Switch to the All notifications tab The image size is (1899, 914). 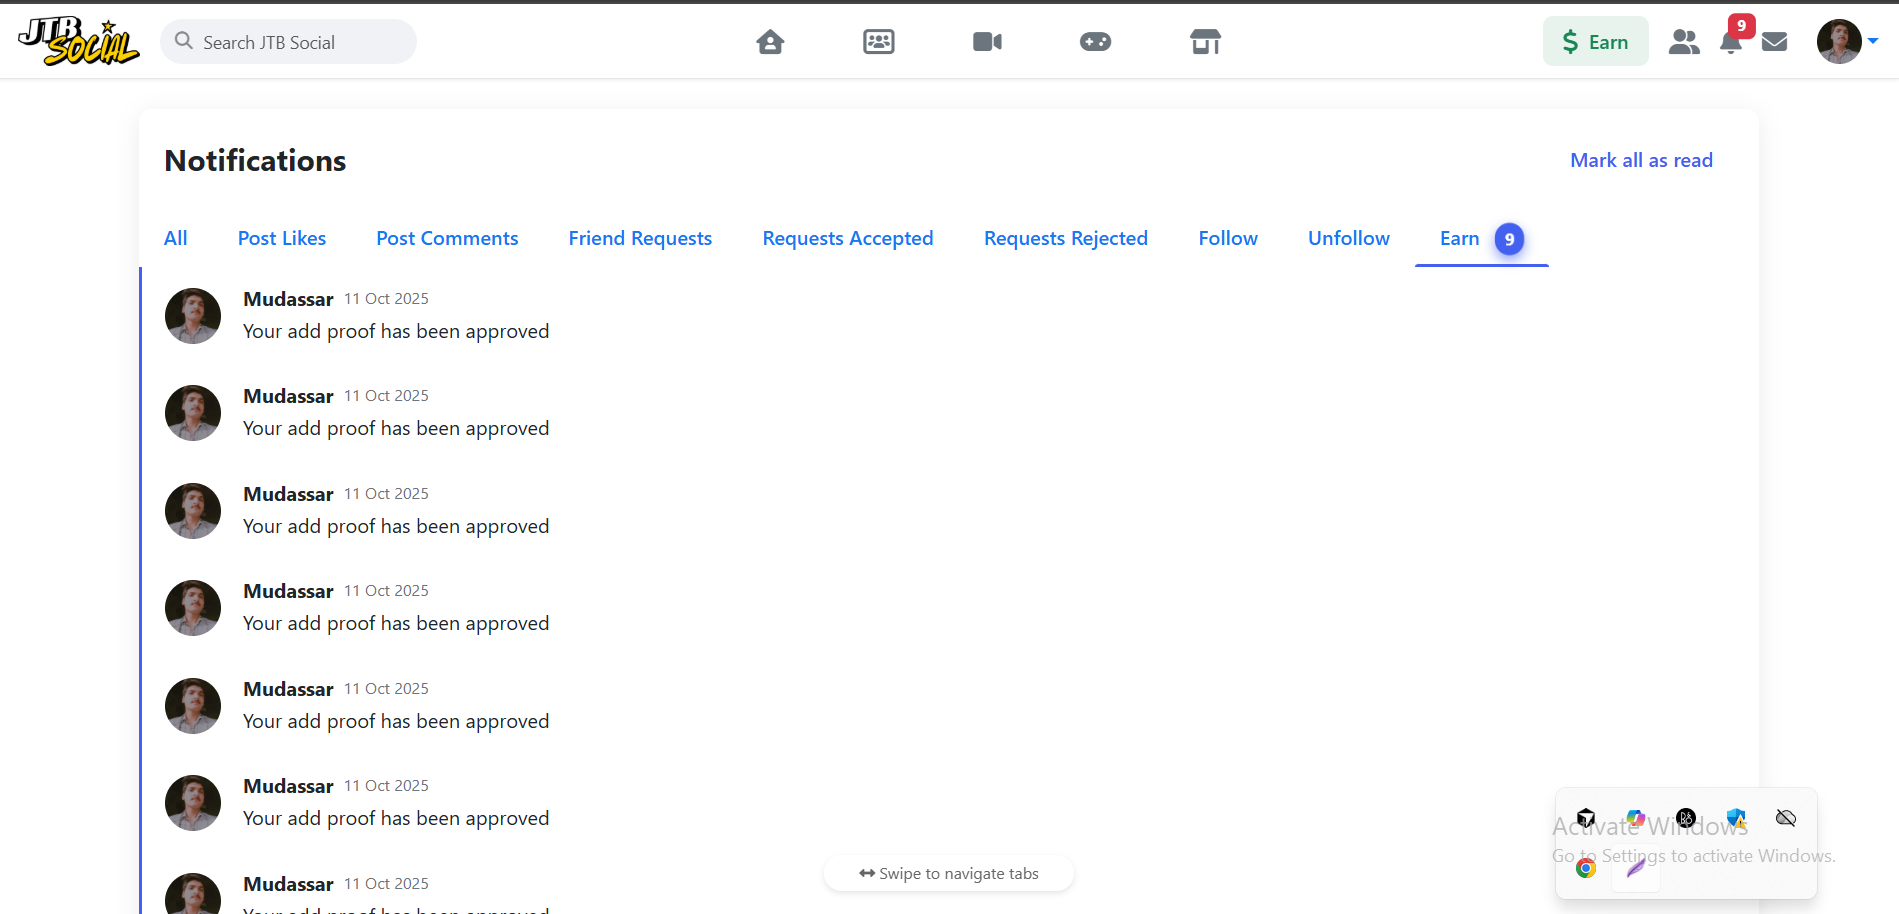pos(176,239)
